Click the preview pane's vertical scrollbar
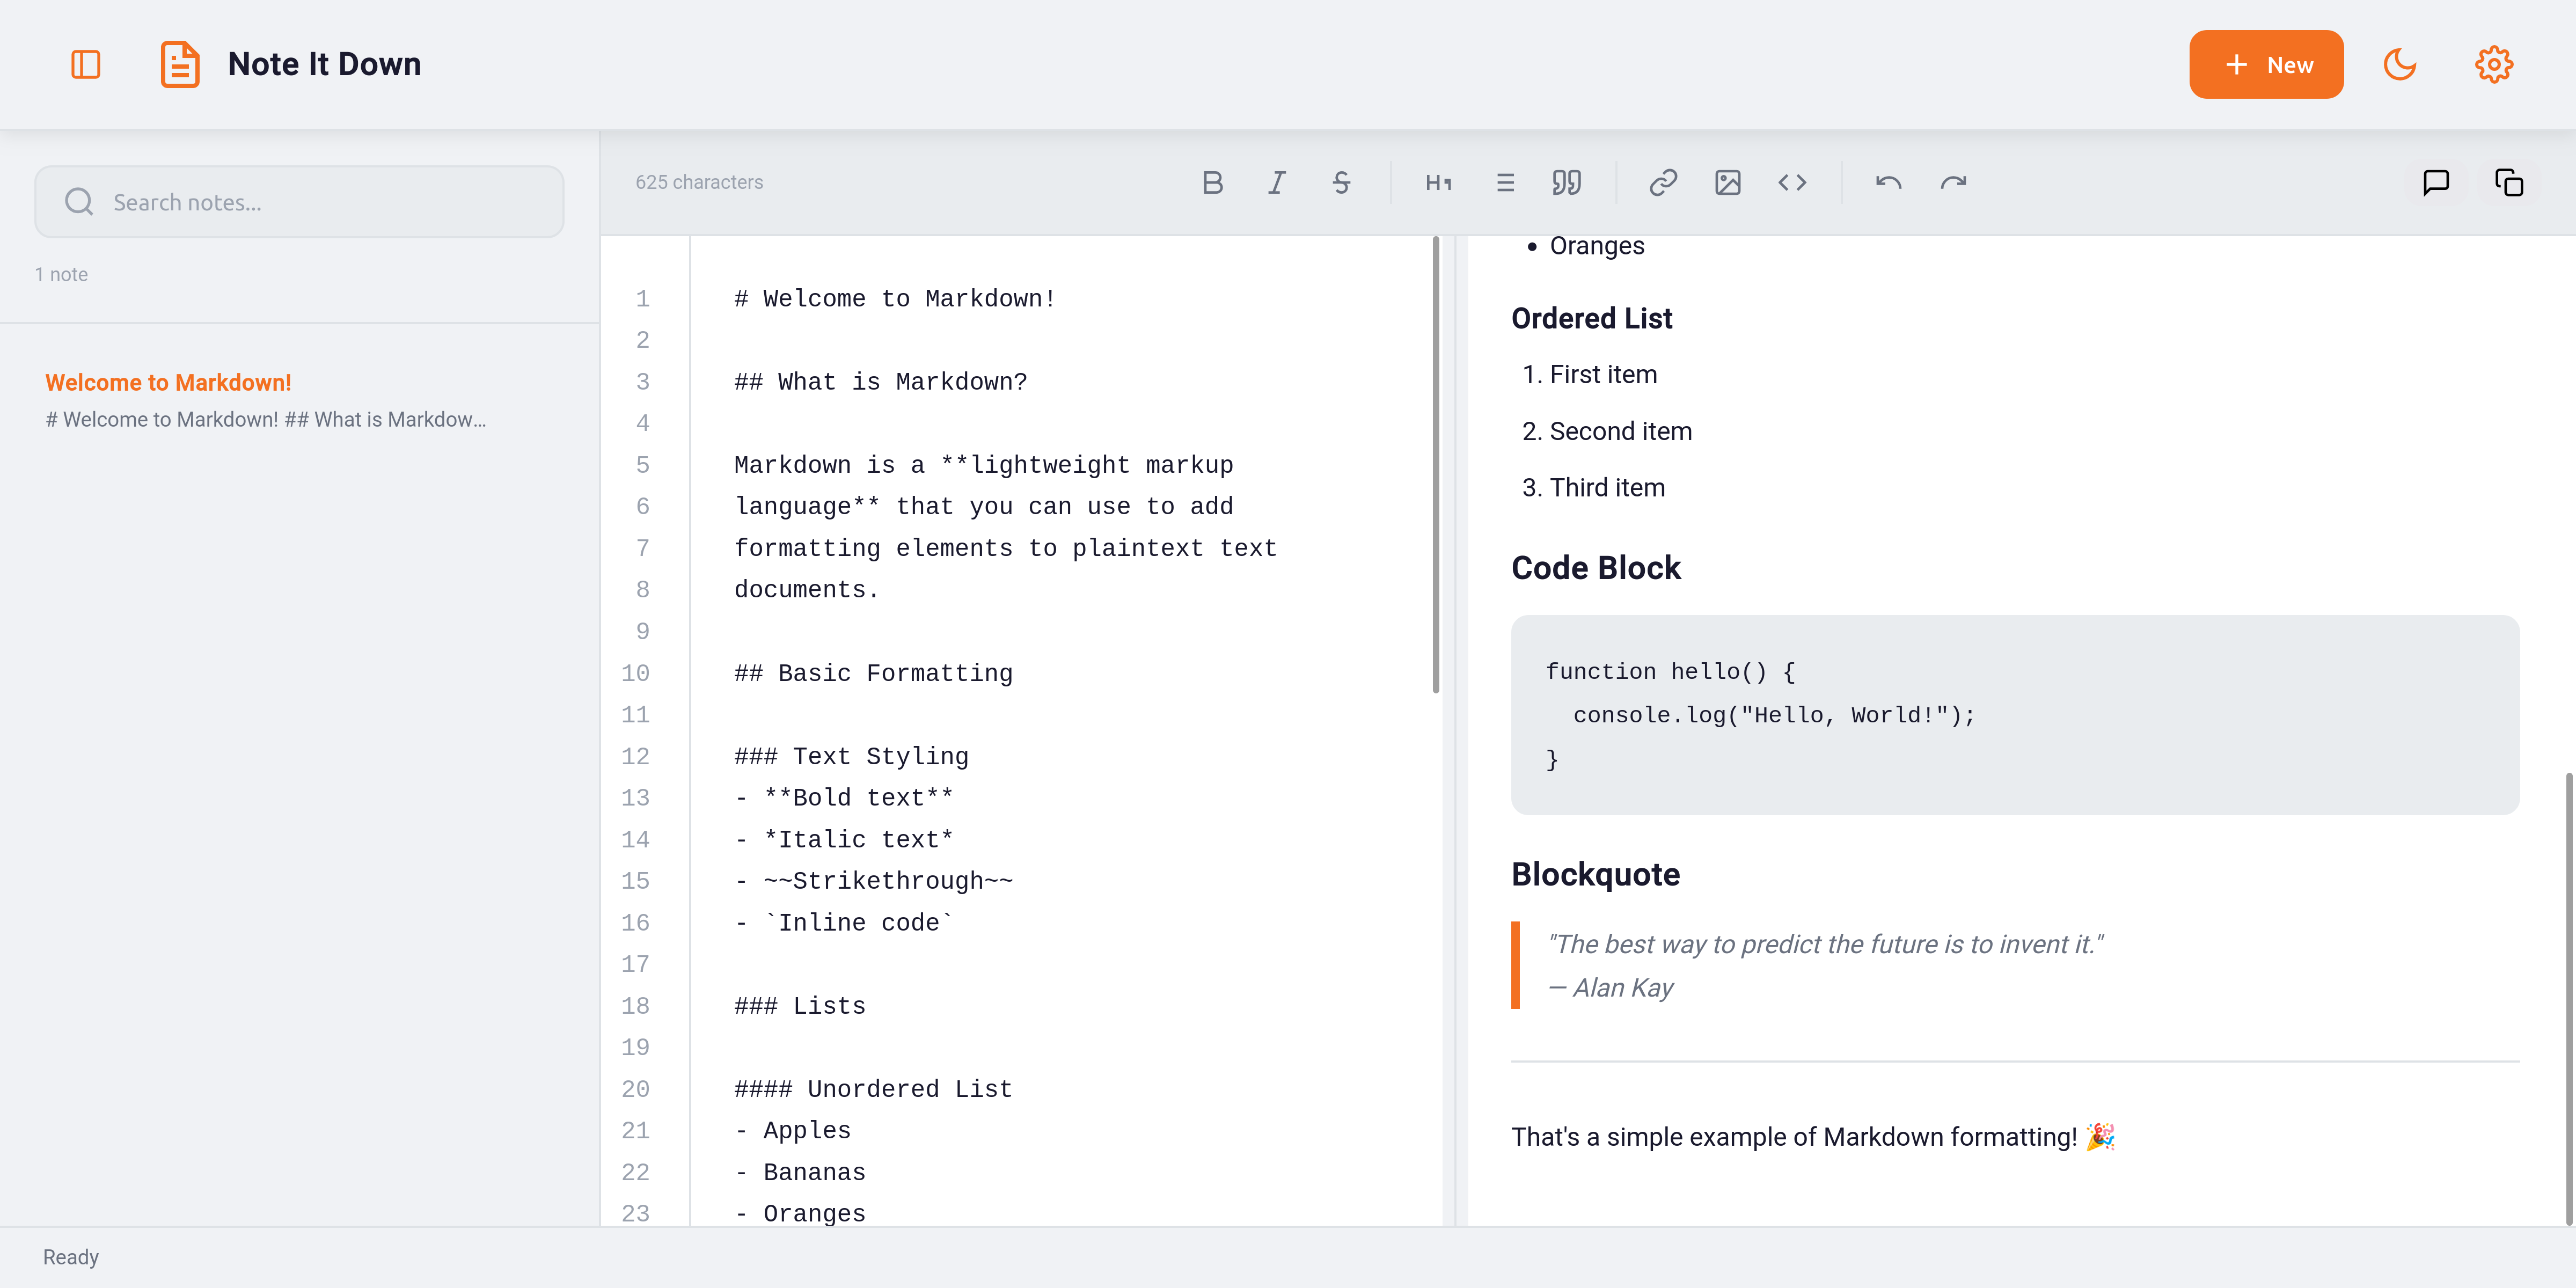 coord(2568,998)
